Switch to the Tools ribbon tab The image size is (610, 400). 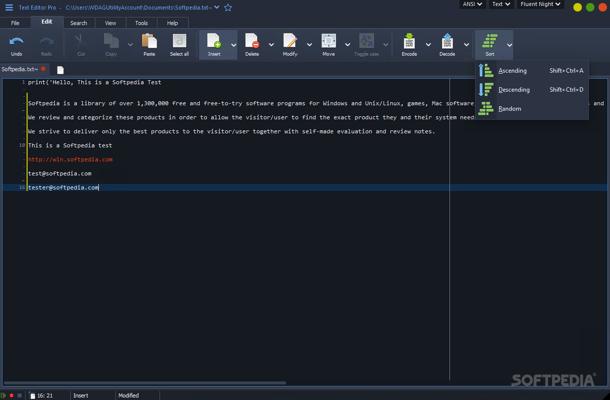click(x=141, y=23)
